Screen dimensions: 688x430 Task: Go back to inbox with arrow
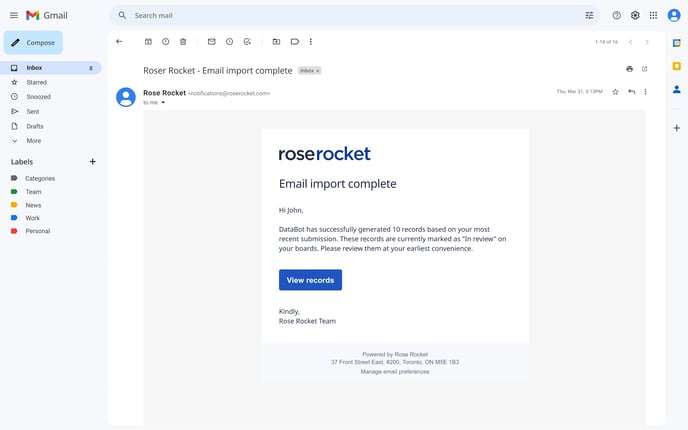[x=119, y=42]
